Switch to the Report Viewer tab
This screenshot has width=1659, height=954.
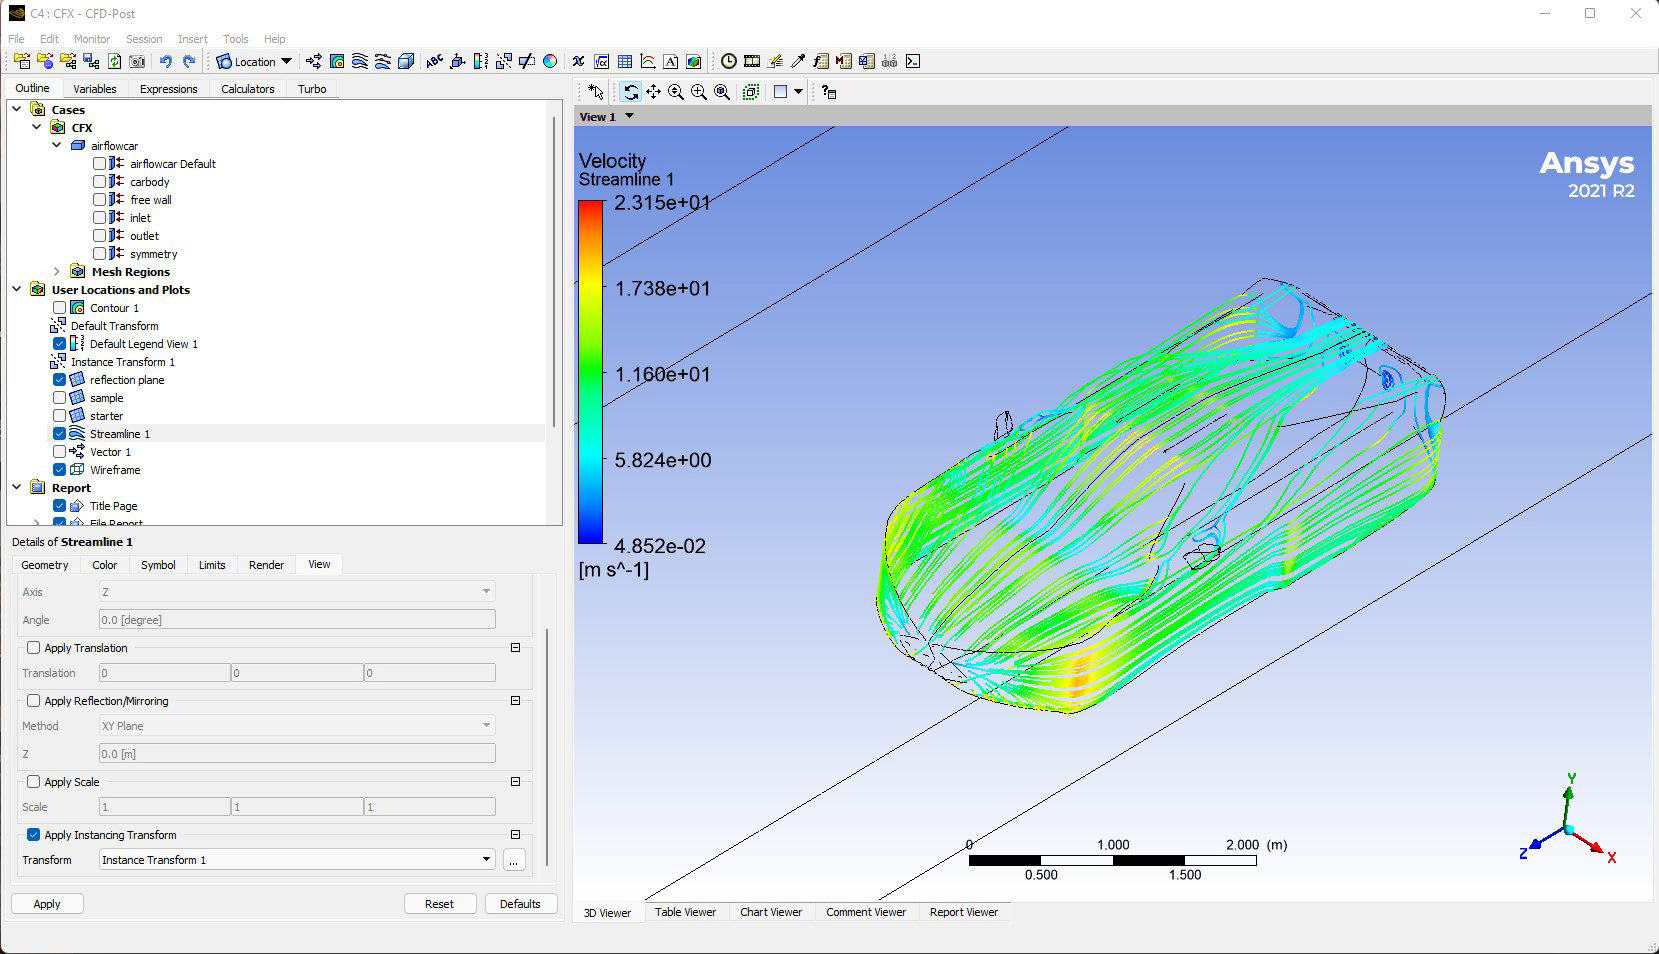pos(964,912)
